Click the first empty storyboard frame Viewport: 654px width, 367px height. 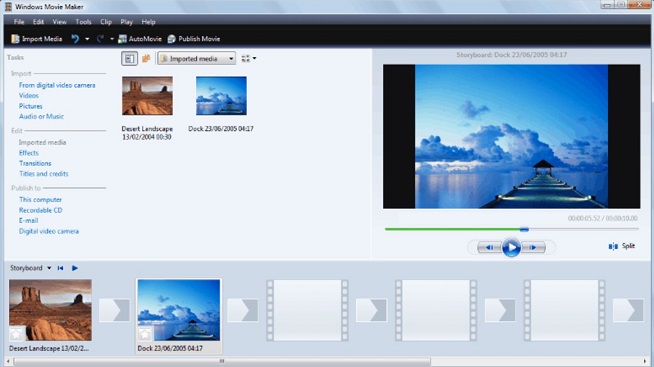click(307, 310)
